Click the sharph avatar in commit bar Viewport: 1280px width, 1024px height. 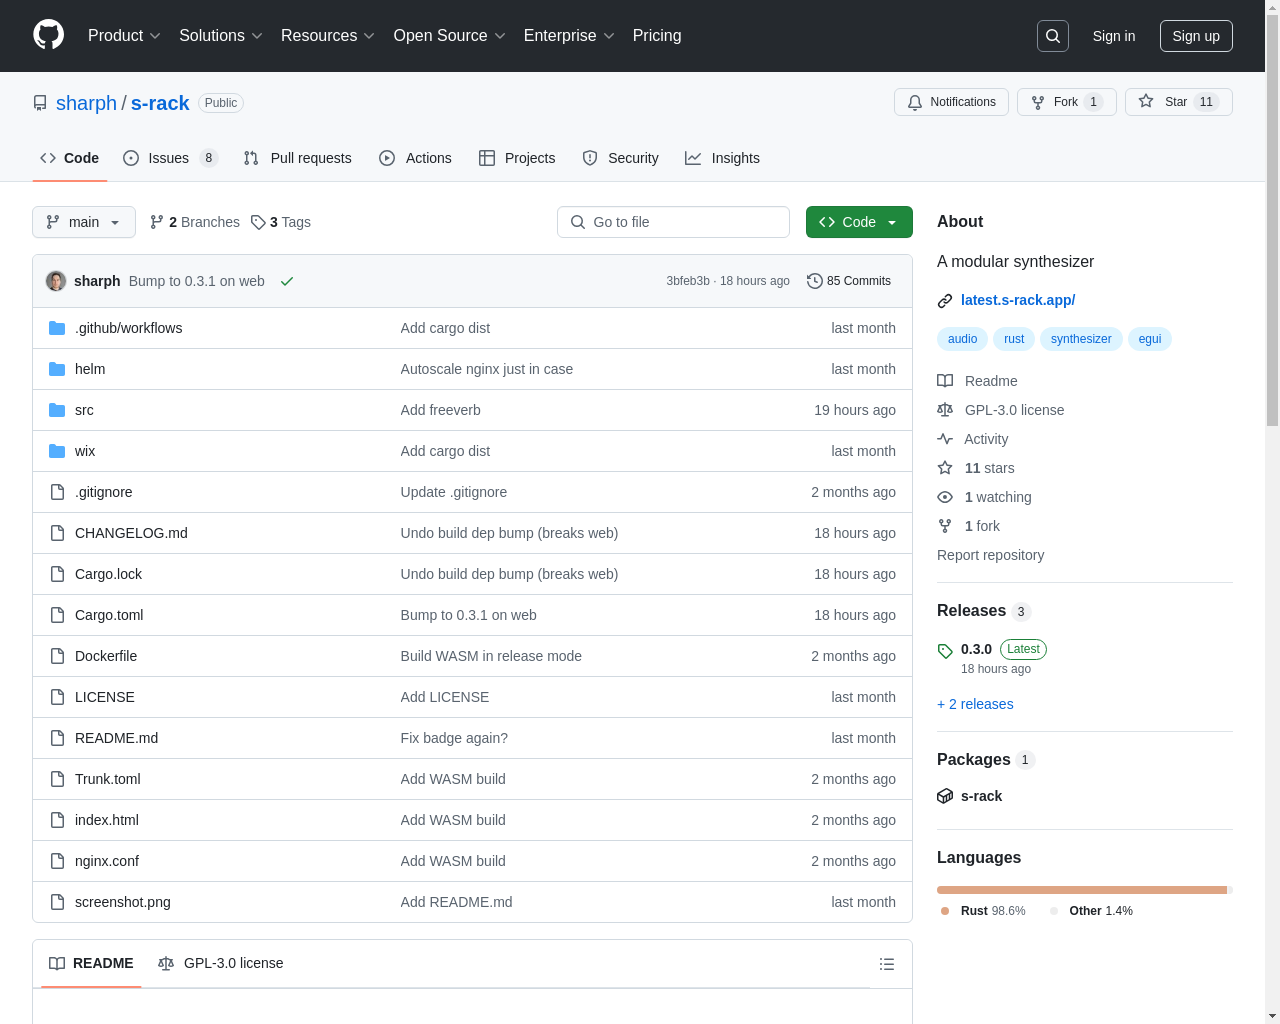(x=56, y=281)
